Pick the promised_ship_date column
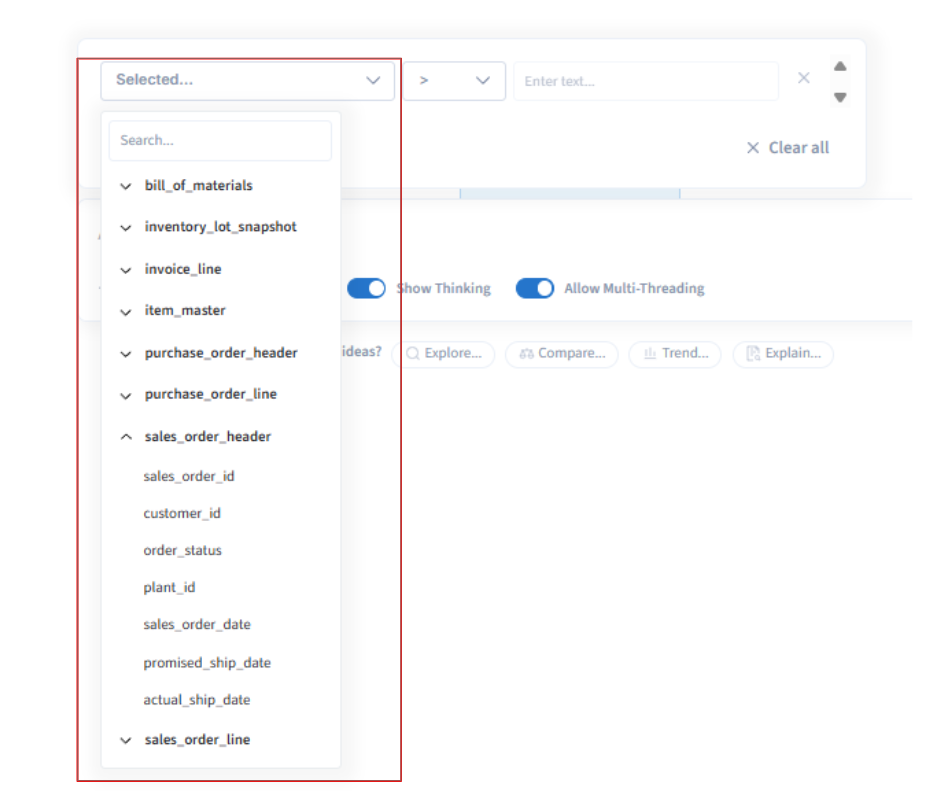This screenshot has height=804, width=946. click(x=207, y=662)
